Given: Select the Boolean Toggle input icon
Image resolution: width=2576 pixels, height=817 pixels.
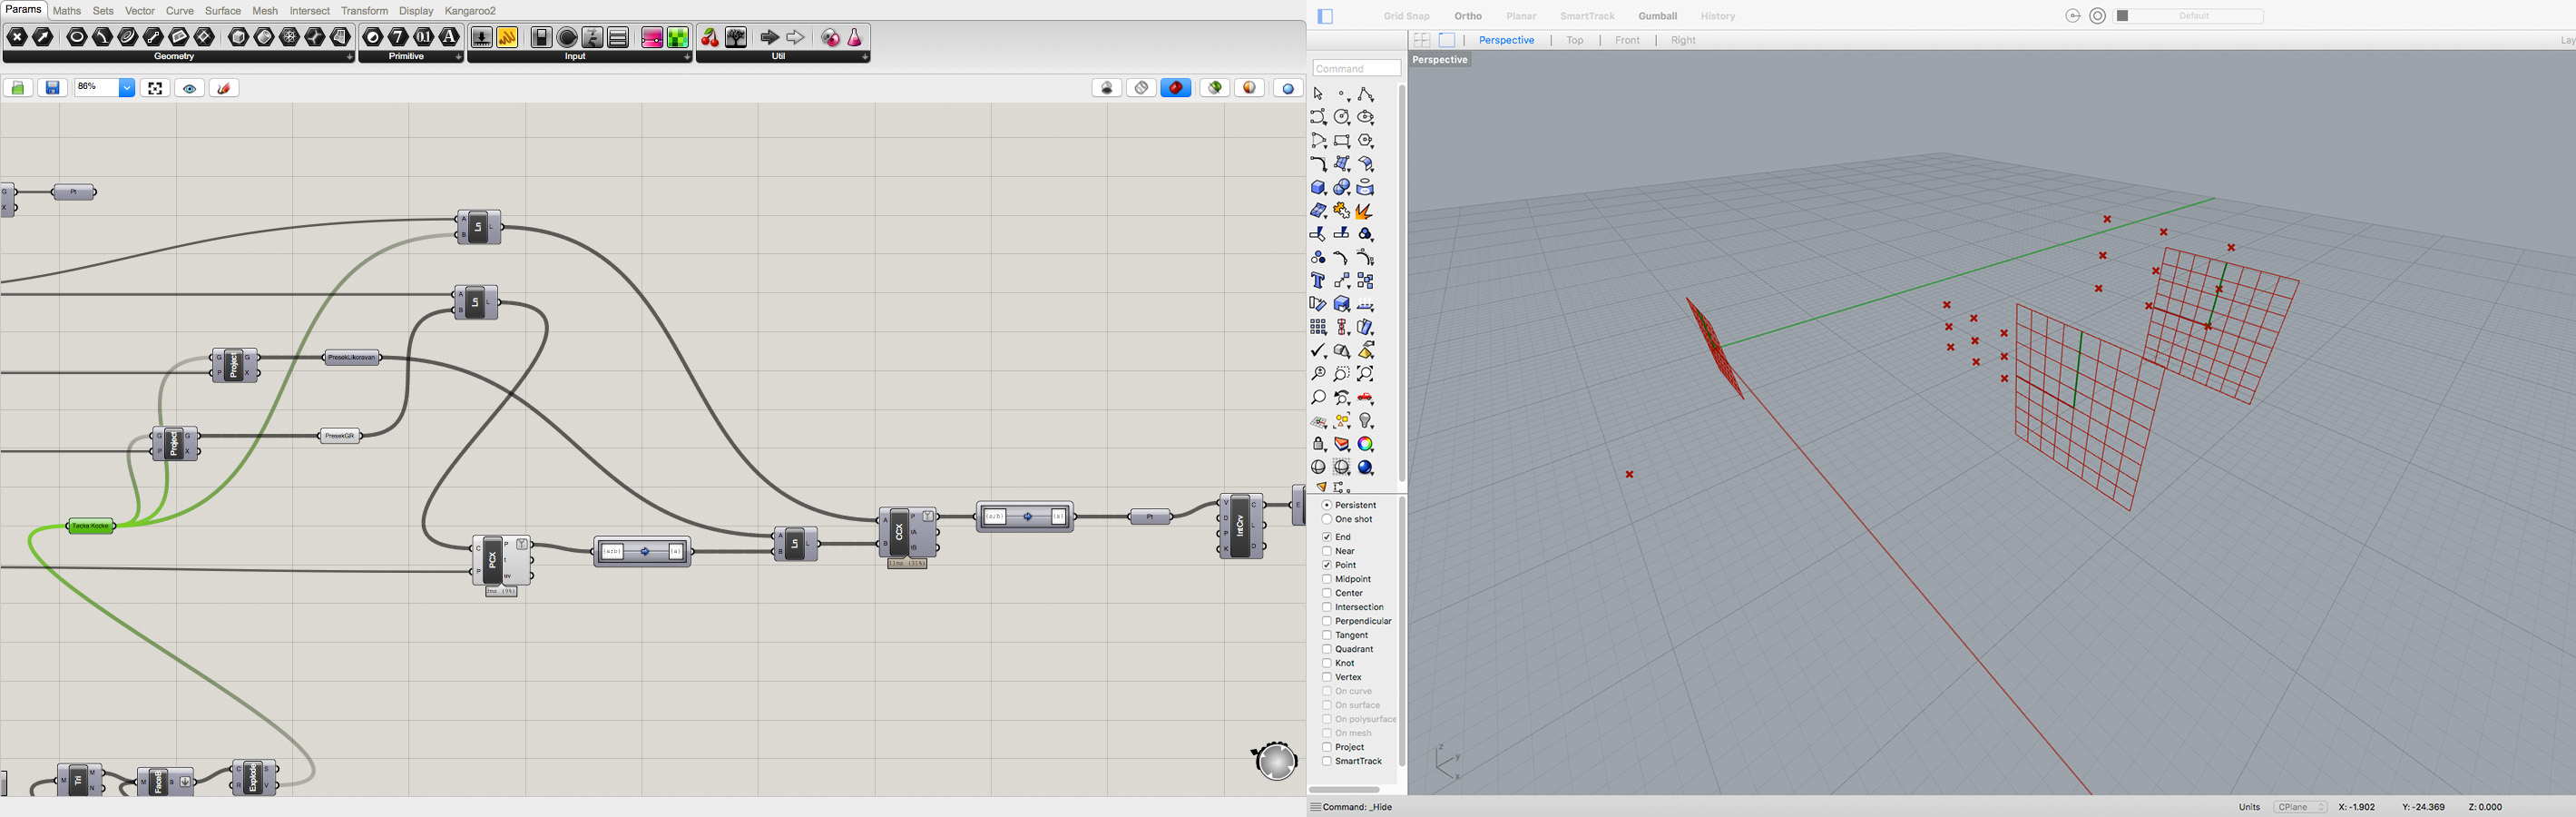Looking at the screenshot, I should (x=542, y=37).
